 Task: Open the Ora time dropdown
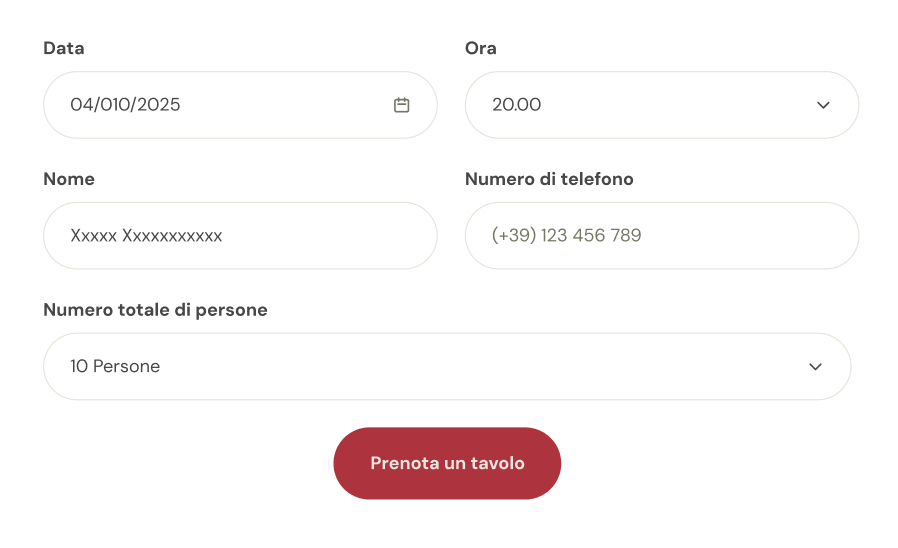[661, 105]
